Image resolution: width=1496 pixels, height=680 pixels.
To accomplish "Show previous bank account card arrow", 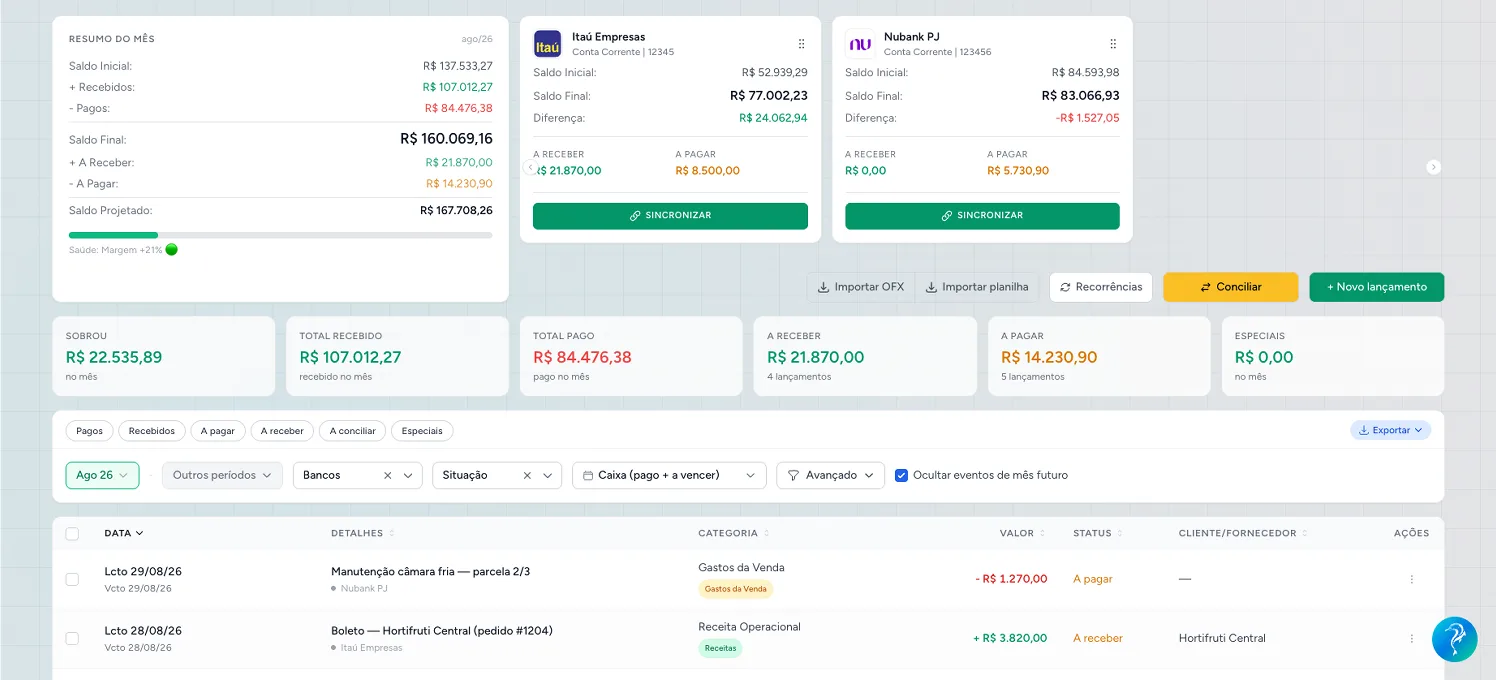I will tap(531, 167).
